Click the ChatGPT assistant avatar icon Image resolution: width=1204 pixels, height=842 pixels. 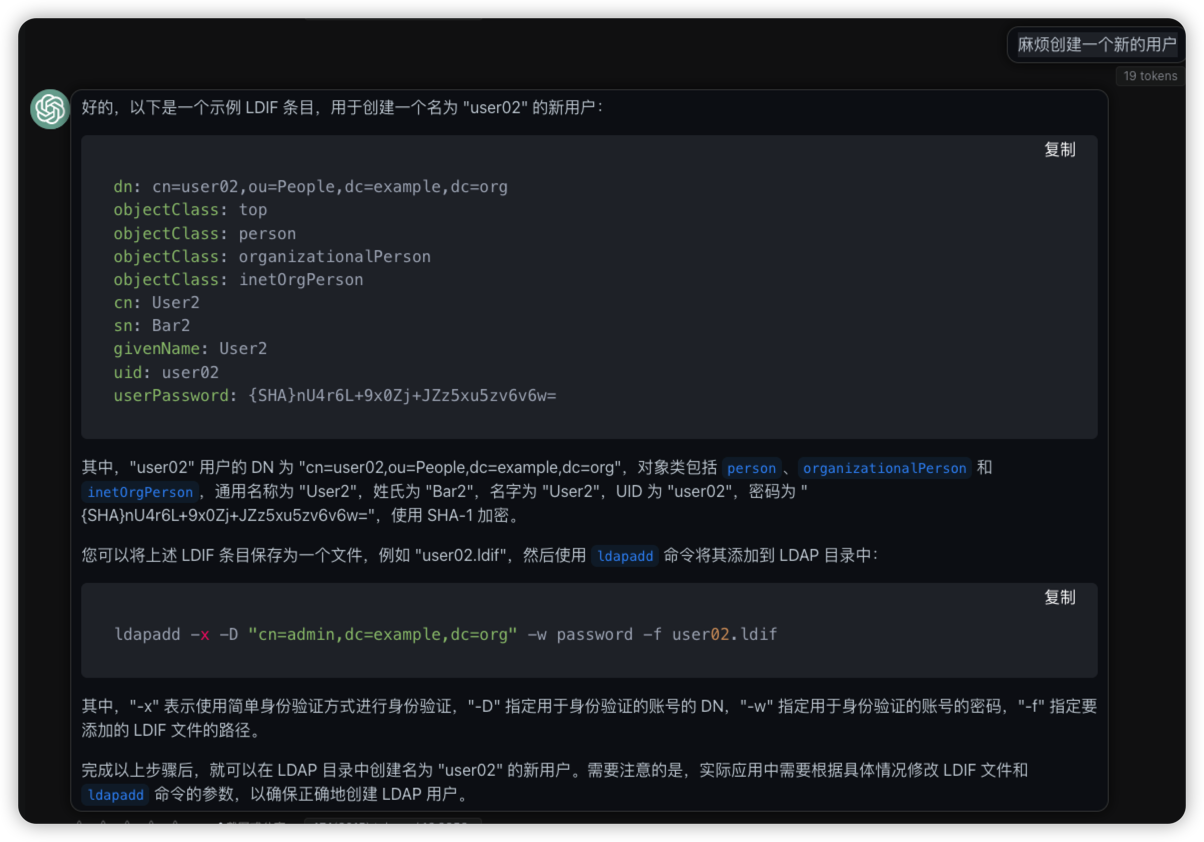point(50,109)
